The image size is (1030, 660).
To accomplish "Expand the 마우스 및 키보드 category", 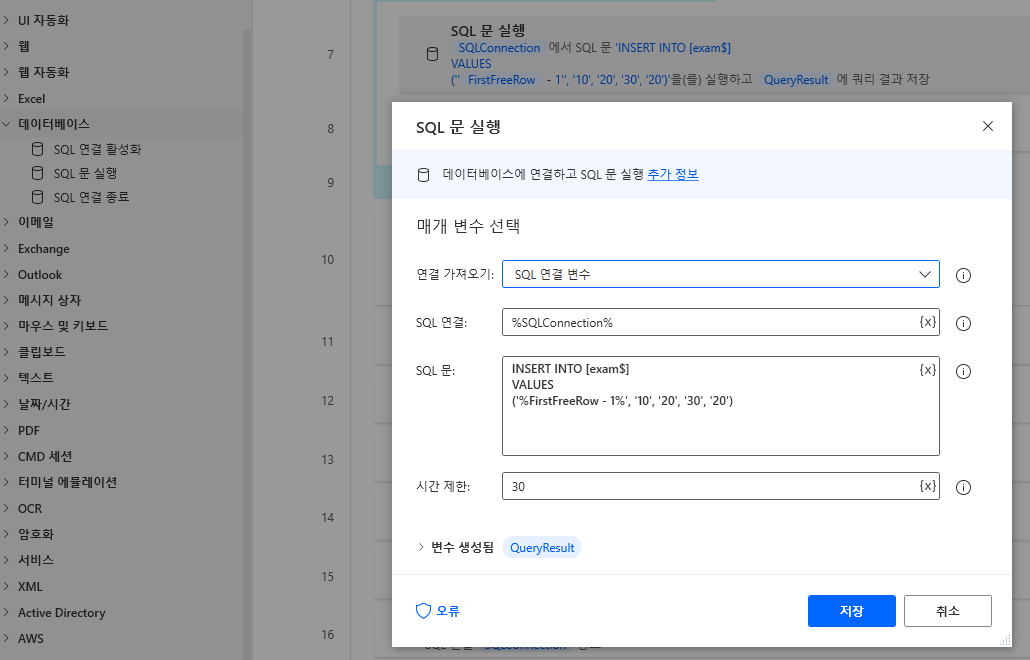I will (x=7, y=326).
